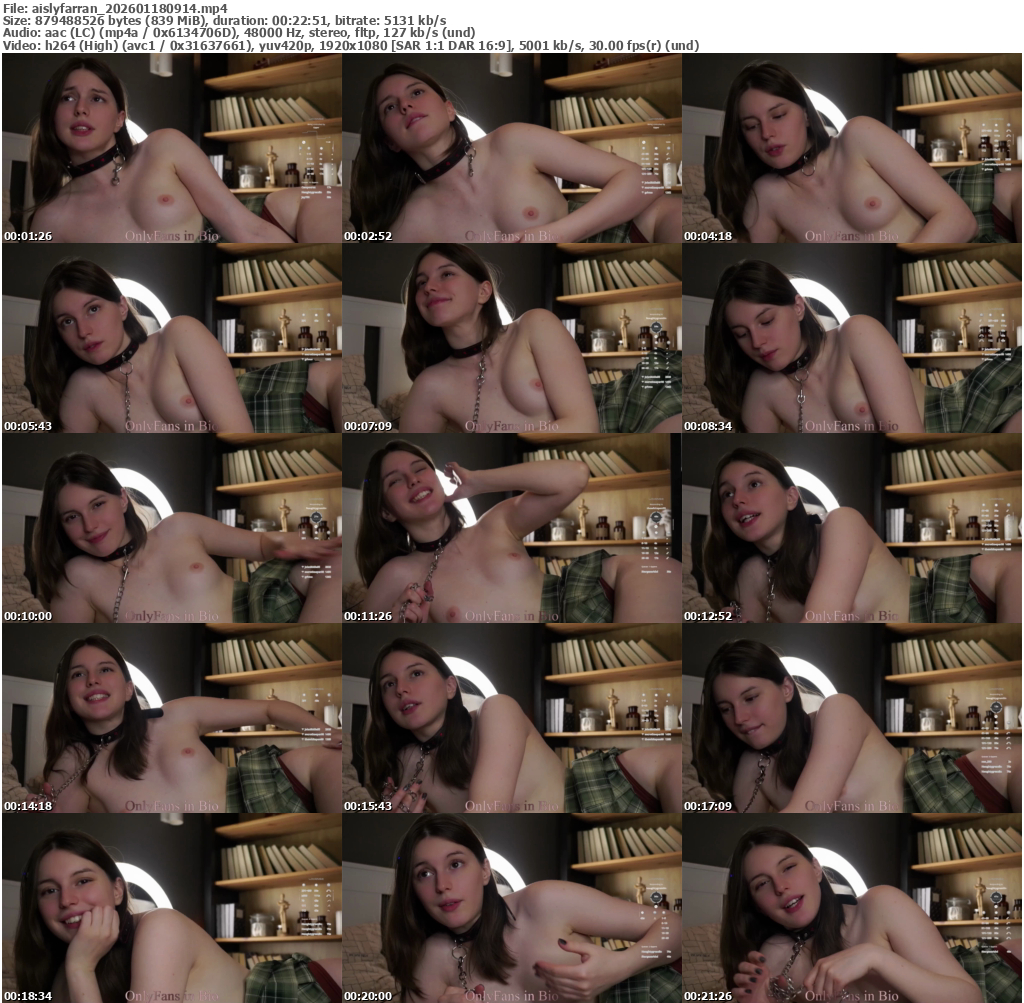Click the Size and duration info line

[x=225, y=20]
